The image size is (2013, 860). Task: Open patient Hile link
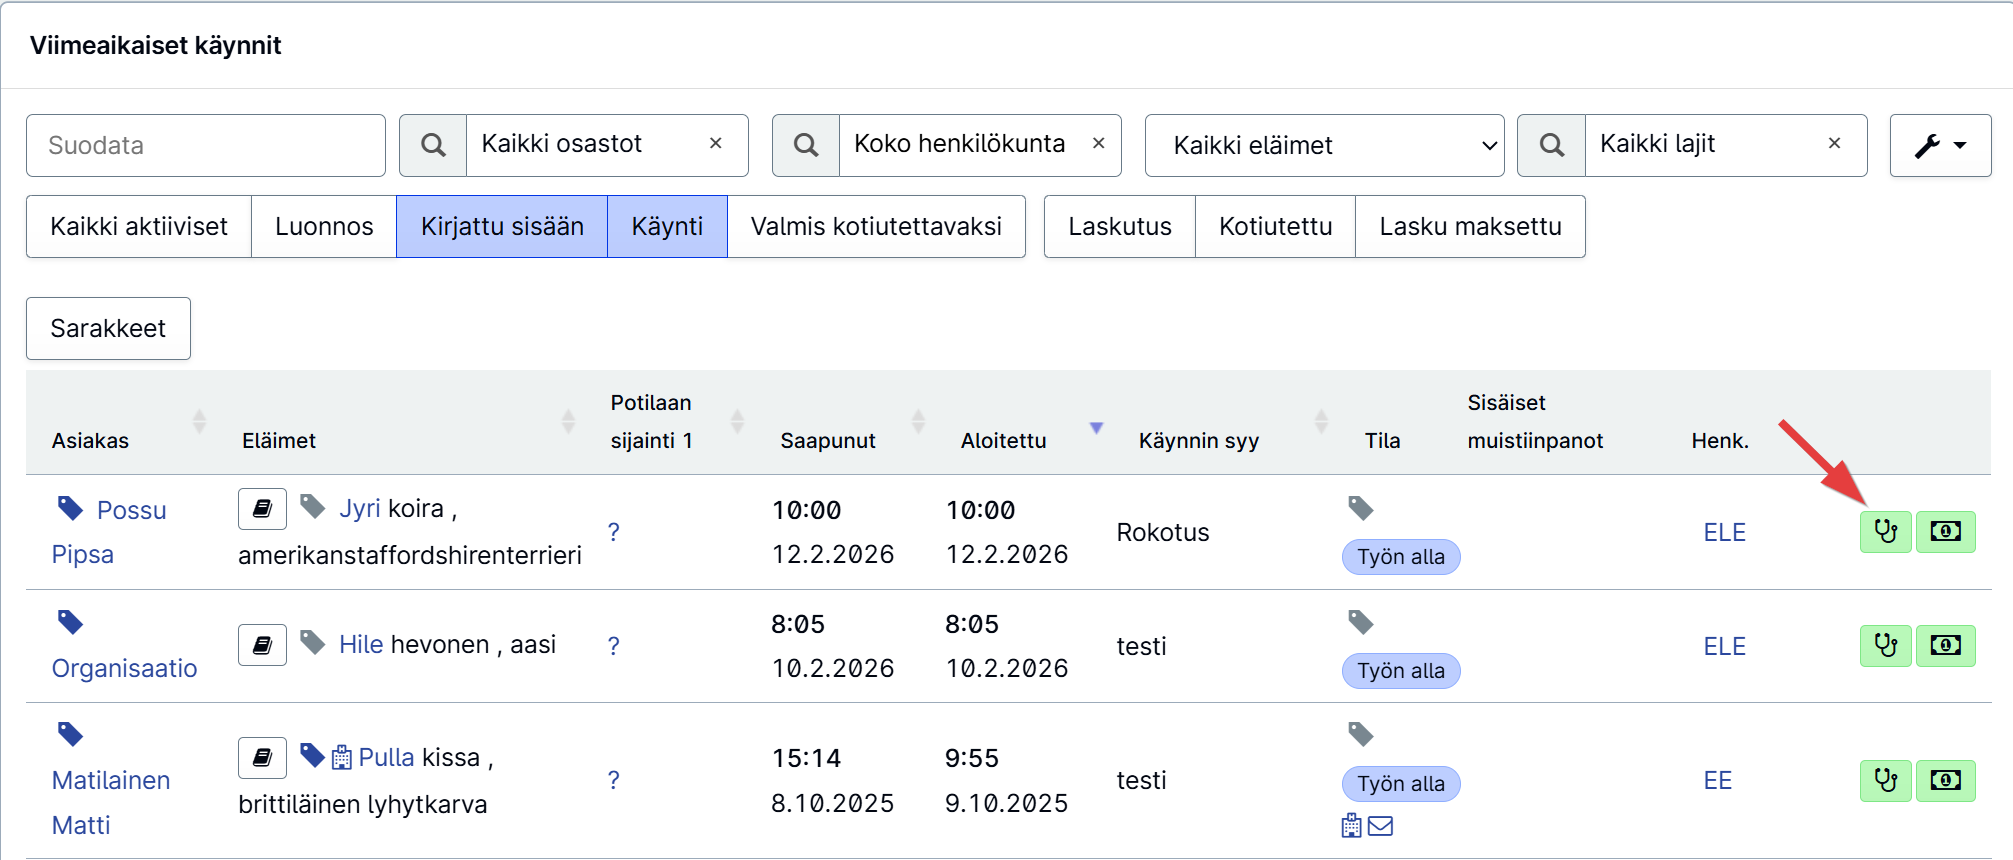point(361,644)
